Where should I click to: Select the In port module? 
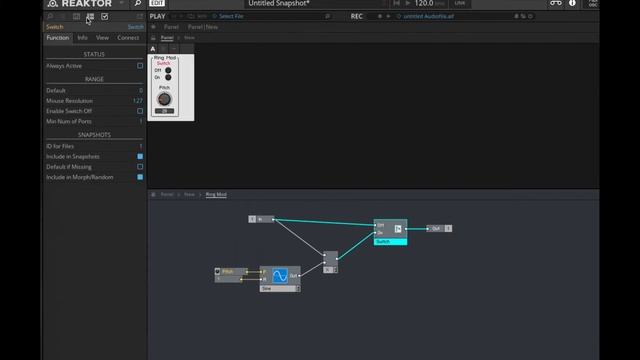pos(261,219)
